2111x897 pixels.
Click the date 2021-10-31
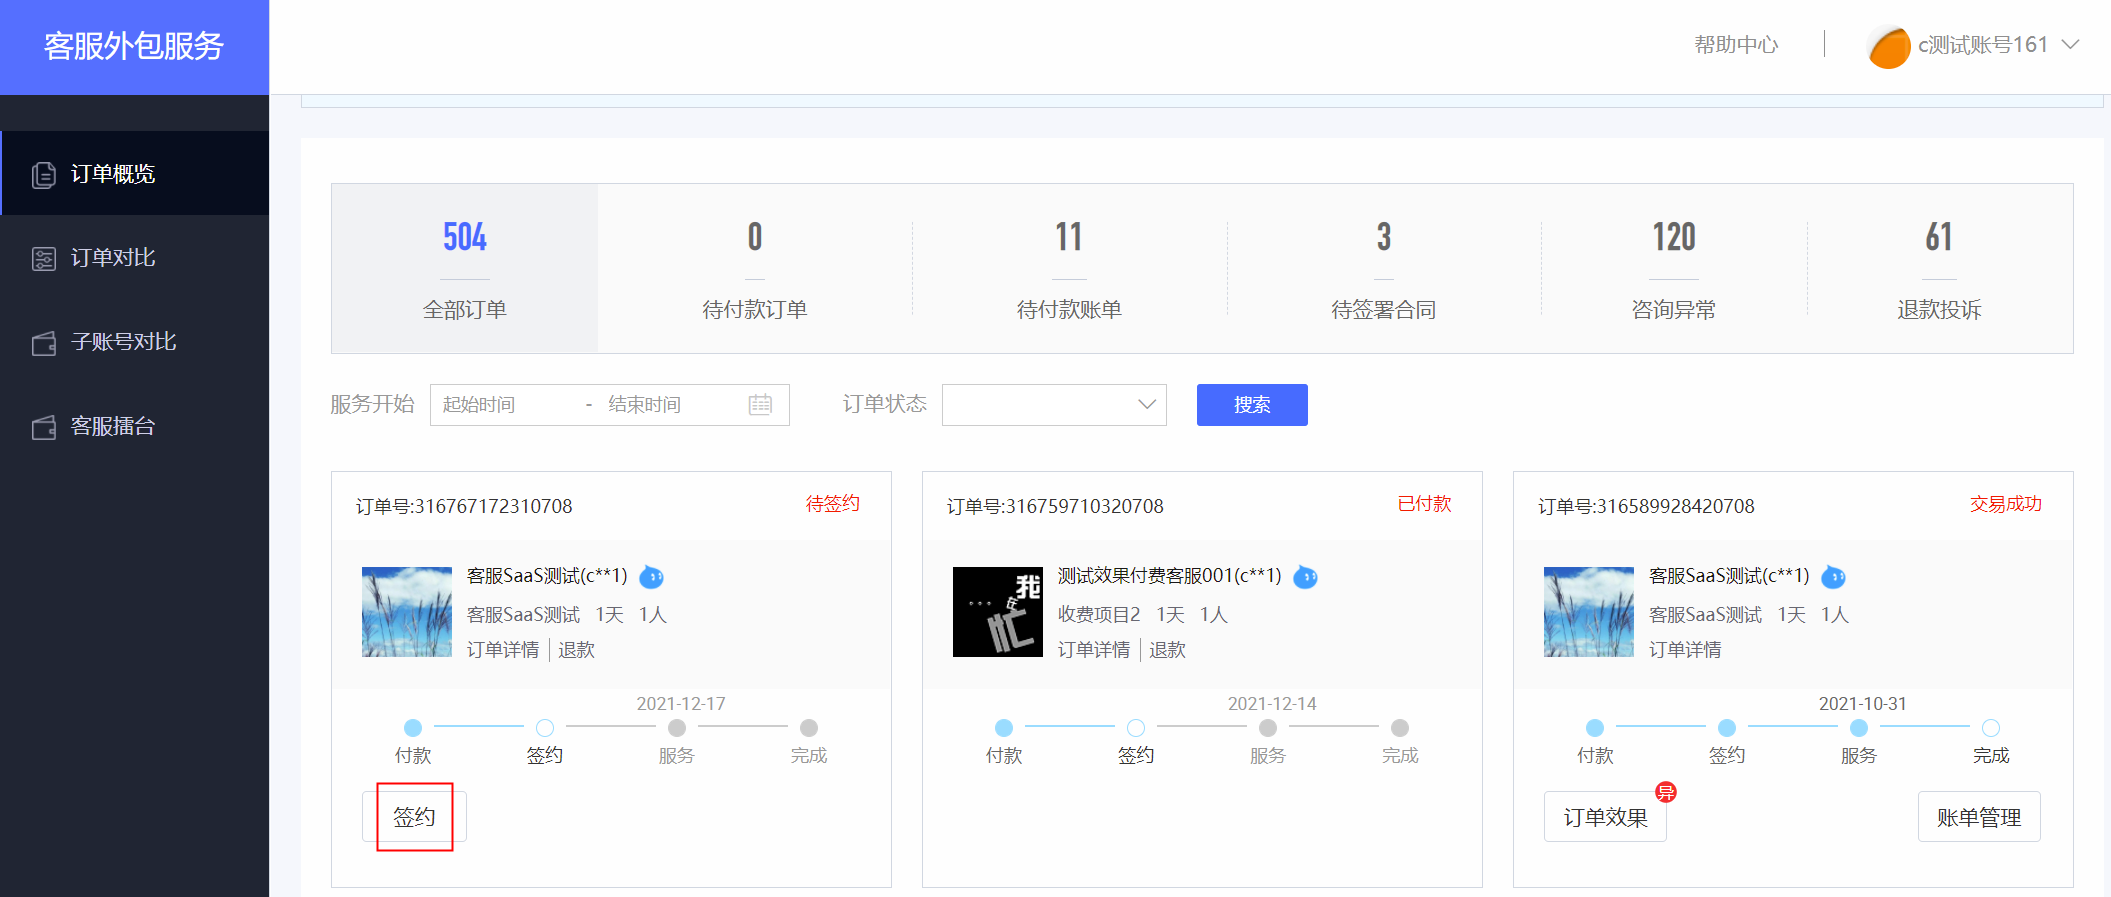click(1863, 704)
